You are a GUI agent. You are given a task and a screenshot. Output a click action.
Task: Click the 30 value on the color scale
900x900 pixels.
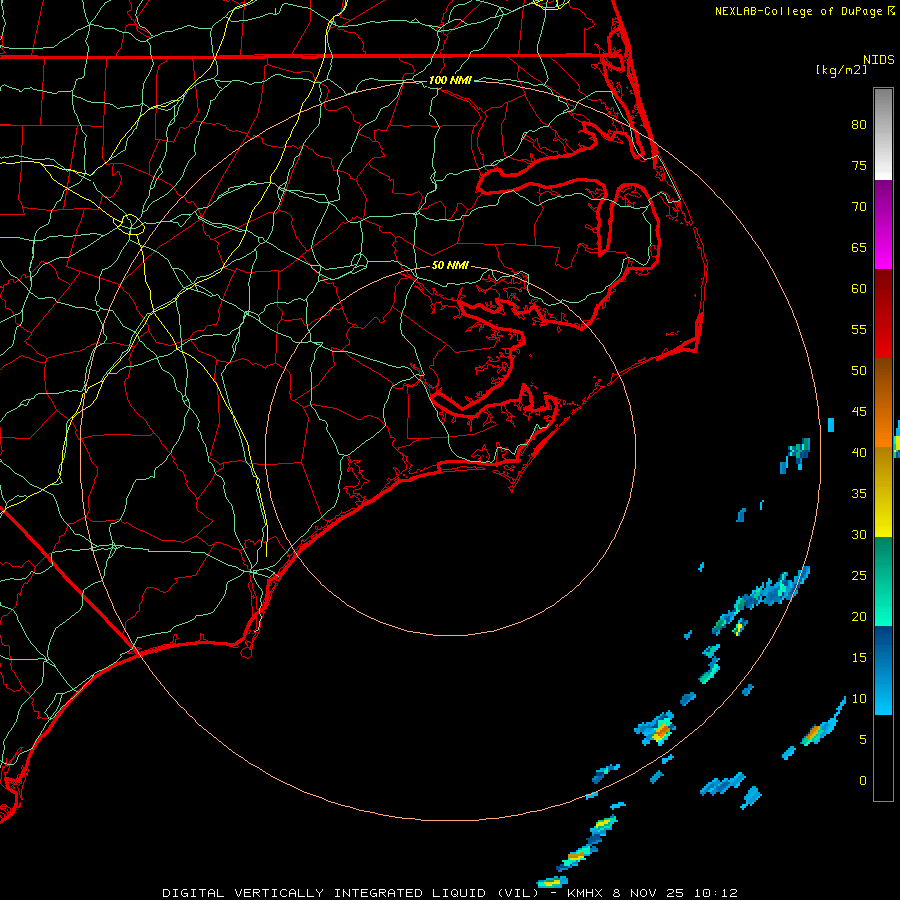(859, 535)
